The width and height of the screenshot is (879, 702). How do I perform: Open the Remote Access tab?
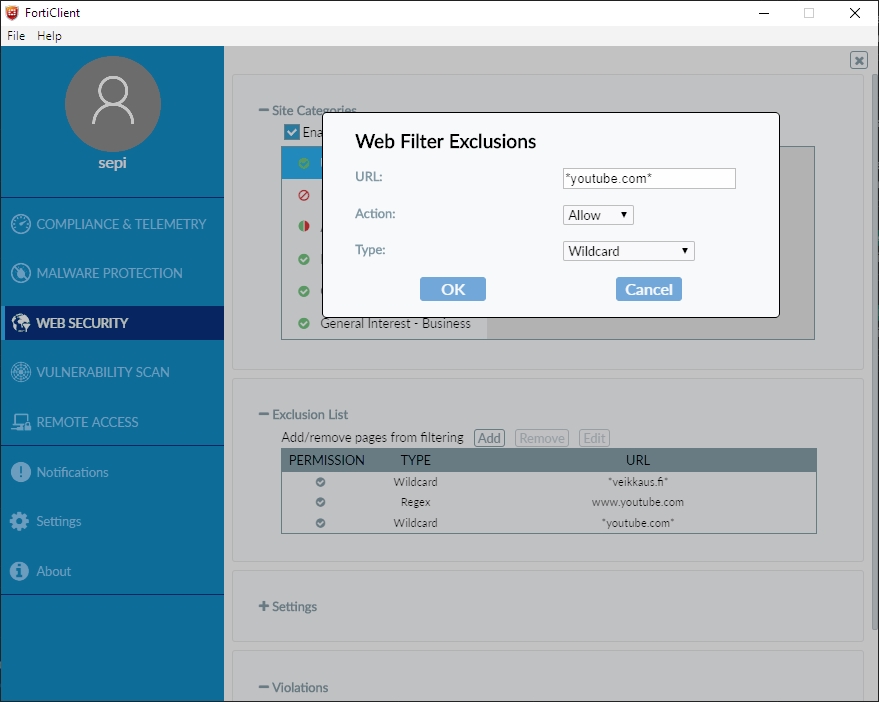pos(112,422)
